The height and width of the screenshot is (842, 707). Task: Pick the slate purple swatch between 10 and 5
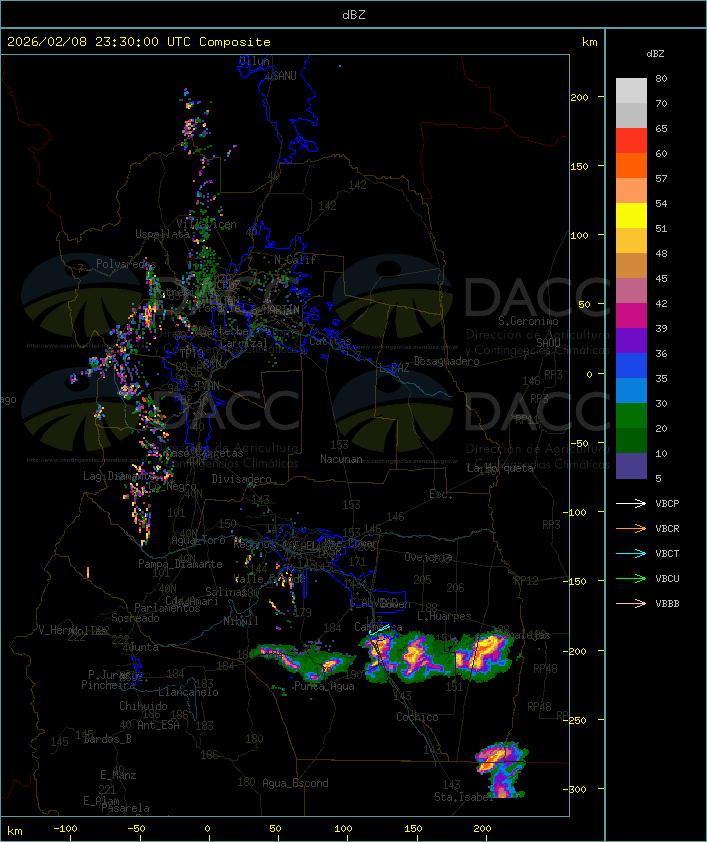click(x=631, y=466)
